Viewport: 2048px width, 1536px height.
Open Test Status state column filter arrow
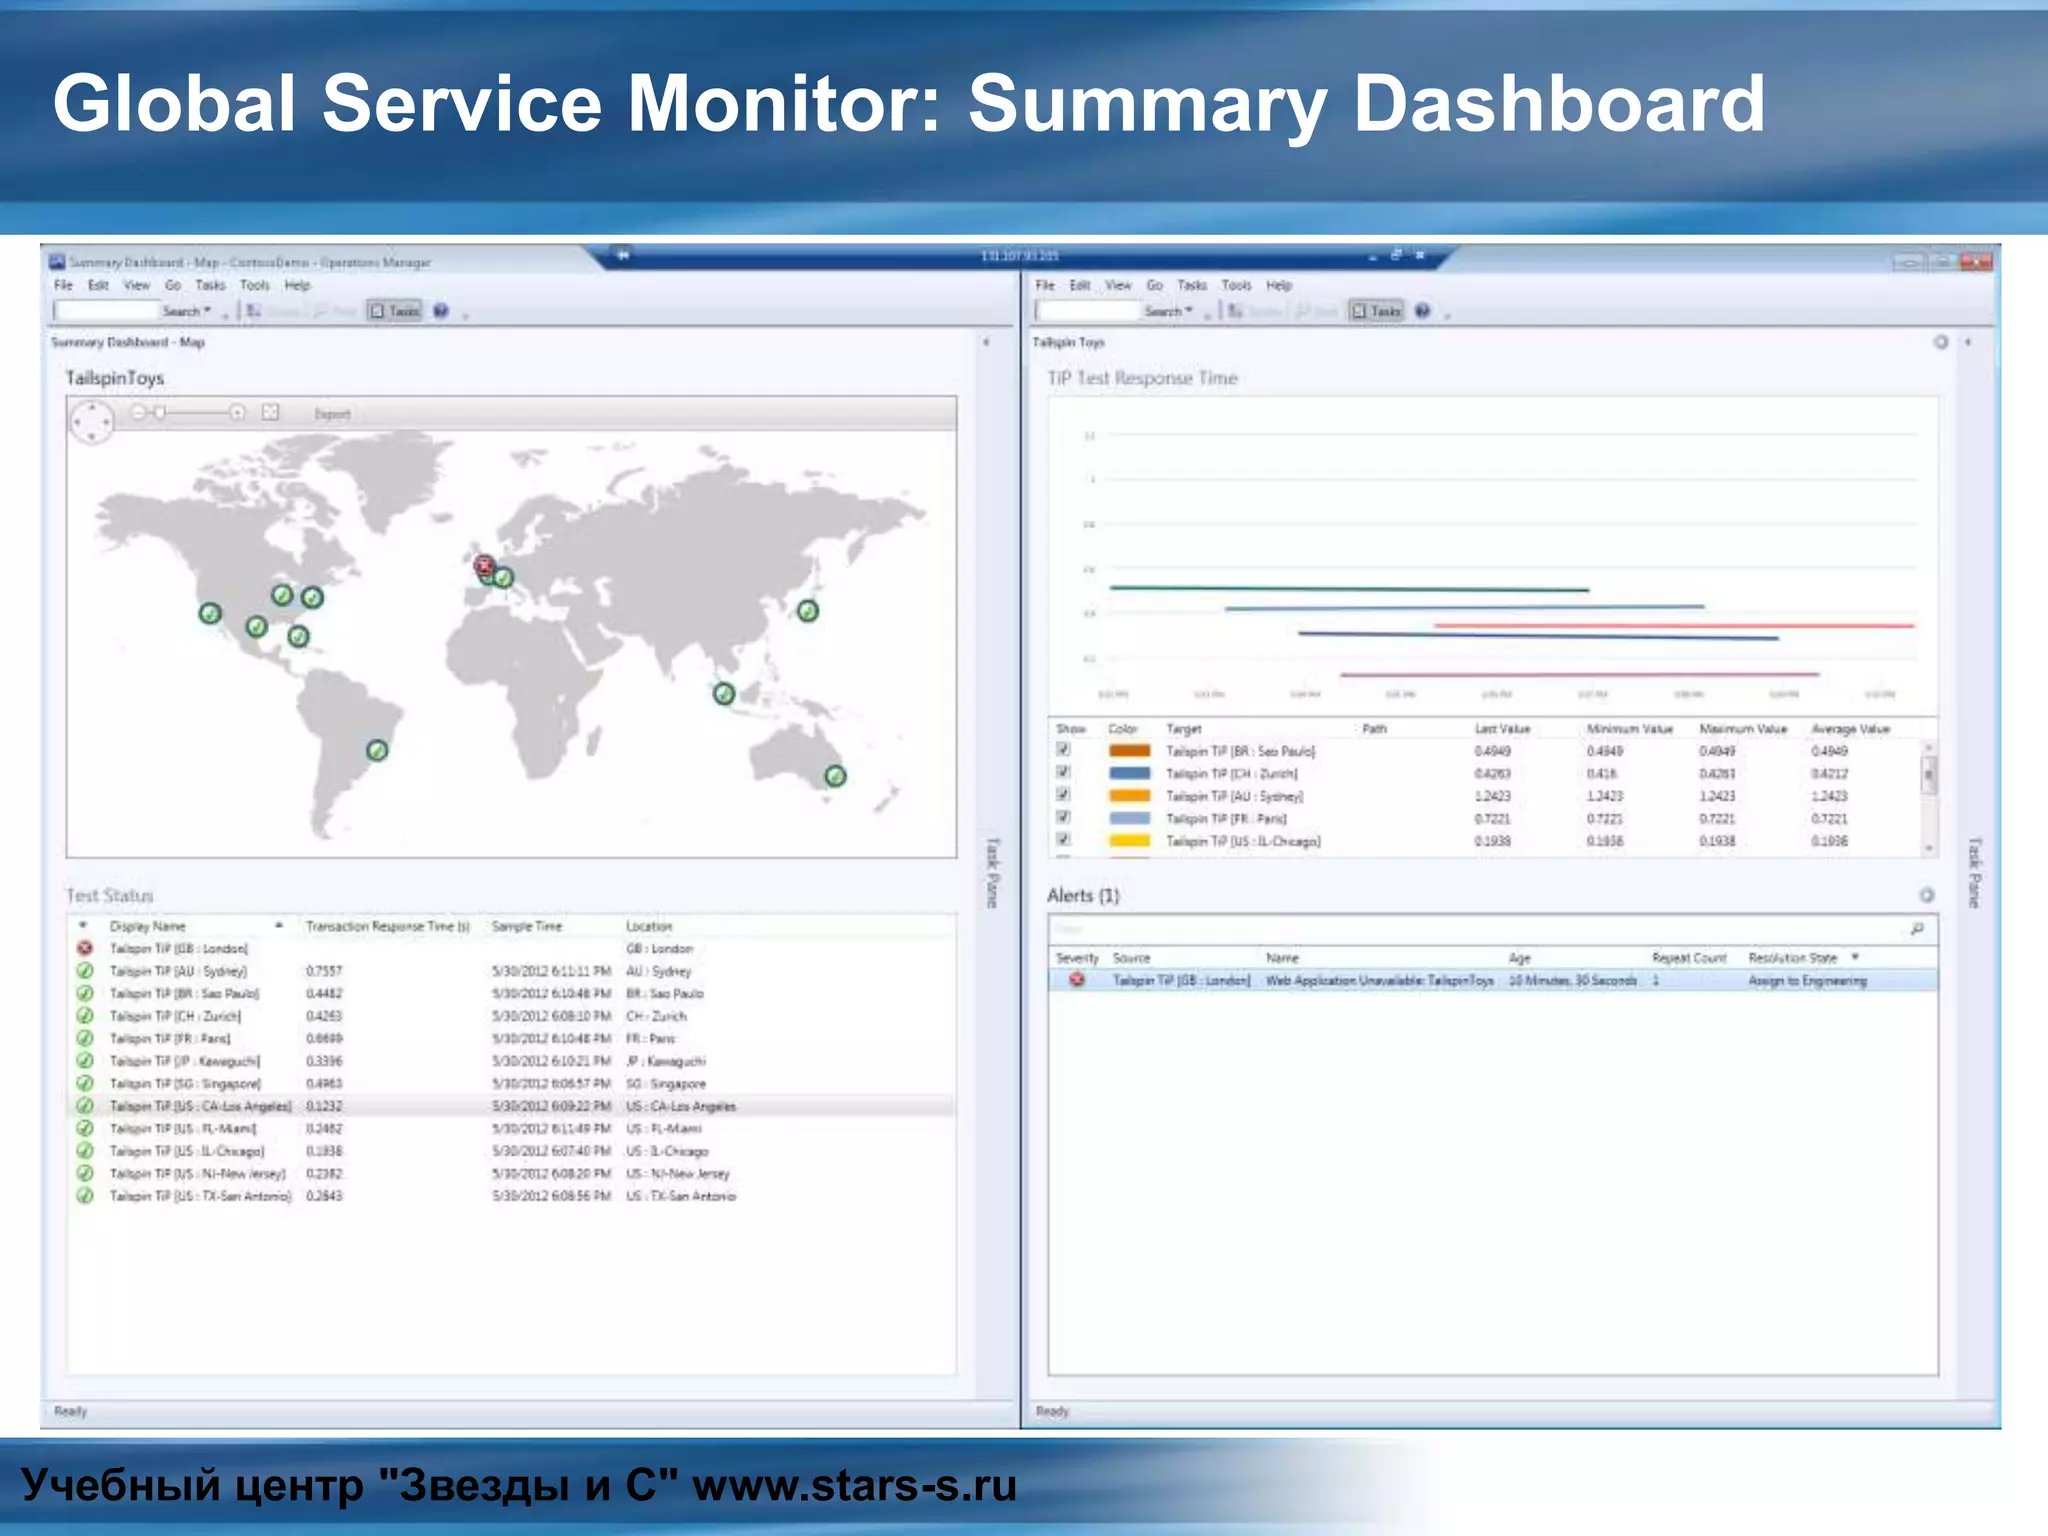[84, 926]
